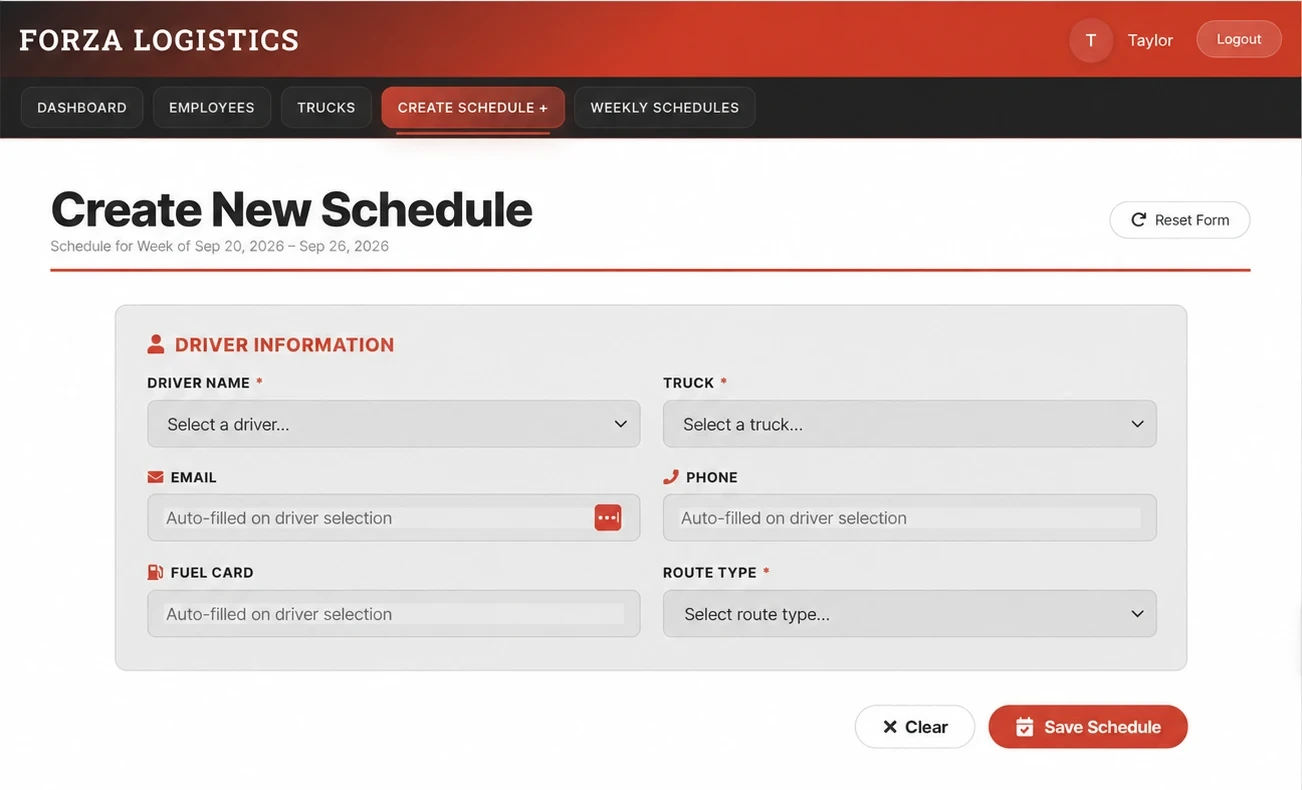Click the ROUTE TYPE field label
1302x790 pixels.
point(710,573)
